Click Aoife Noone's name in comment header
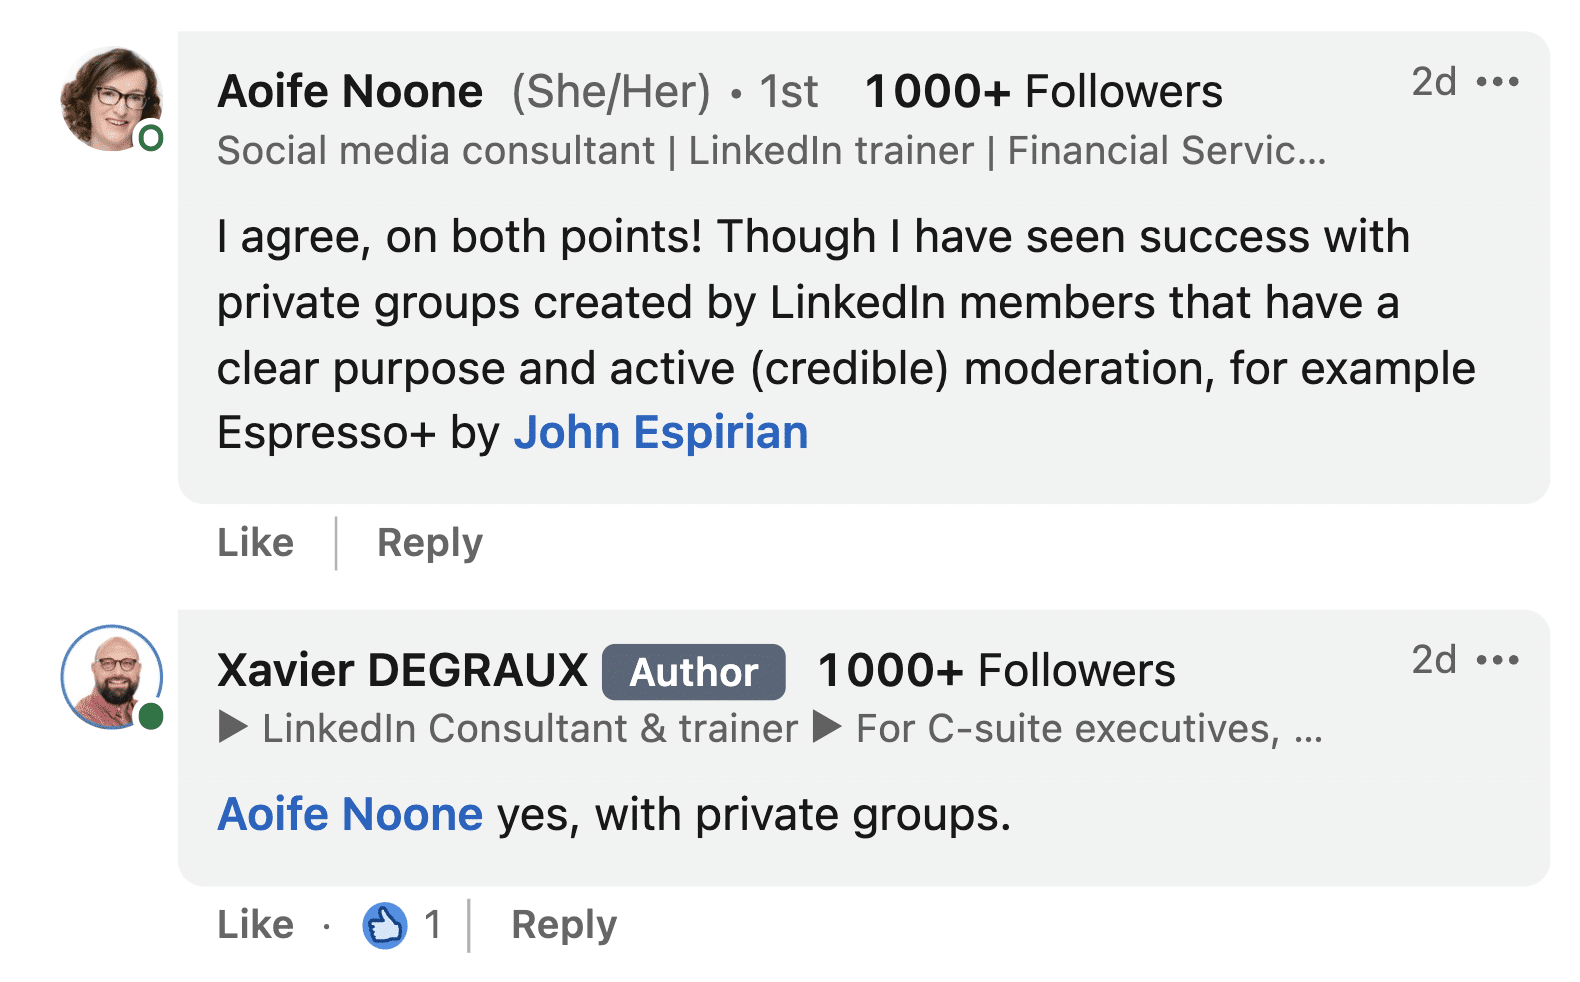Screen dimensions: 1580x982 point(350,92)
